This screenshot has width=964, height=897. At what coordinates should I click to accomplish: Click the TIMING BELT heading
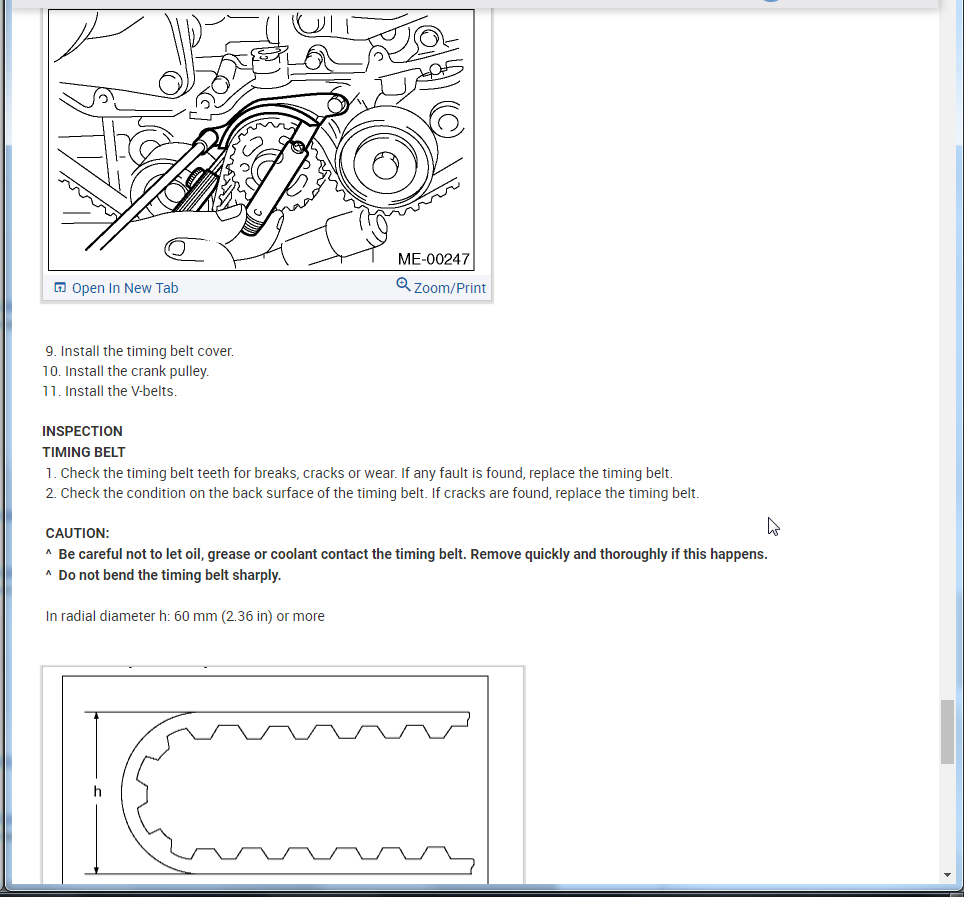click(84, 452)
